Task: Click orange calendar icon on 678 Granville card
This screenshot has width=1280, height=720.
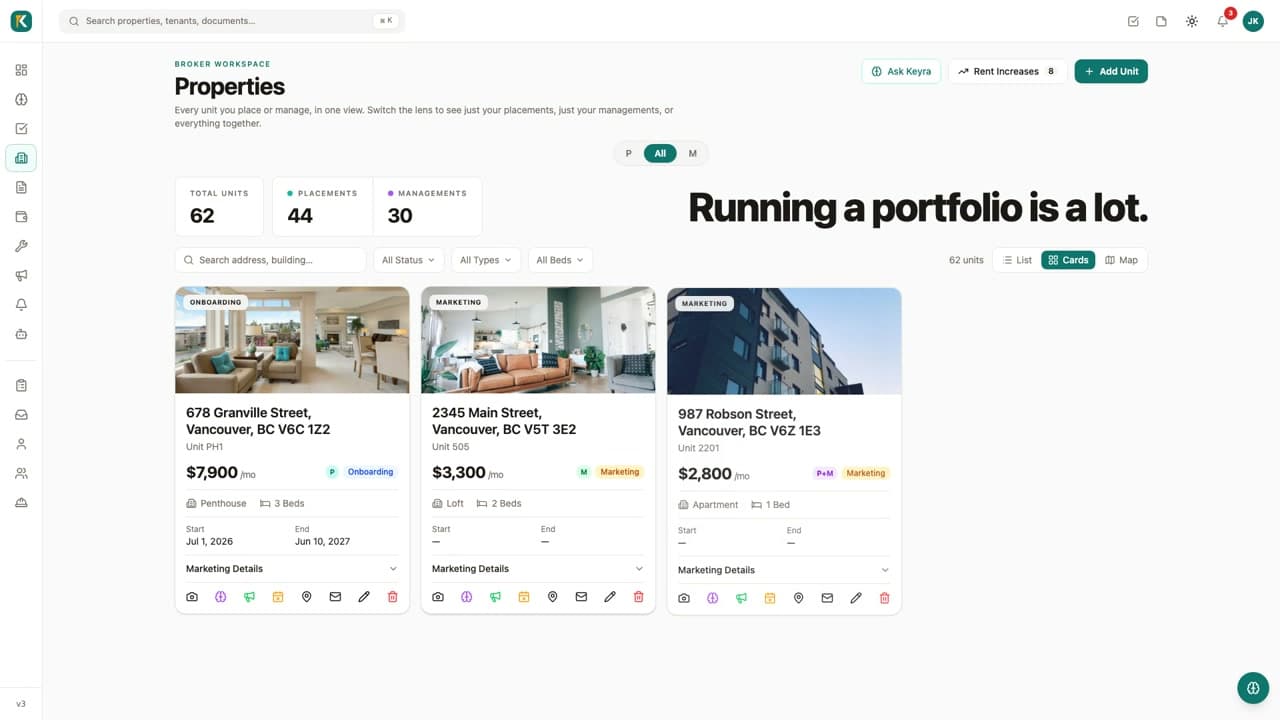Action: coord(278,597)
